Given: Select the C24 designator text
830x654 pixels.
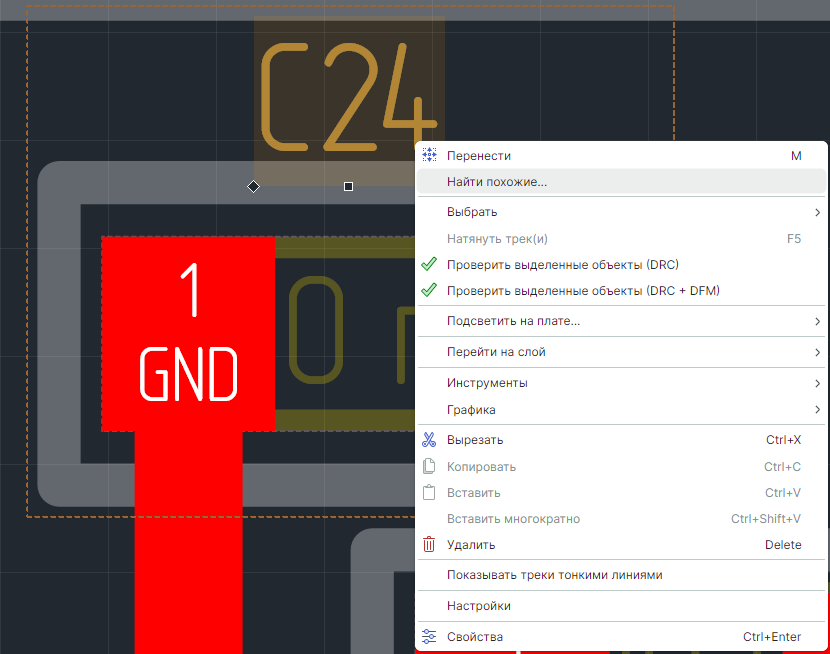Looking at the screenshot, I should coord(349,96).
